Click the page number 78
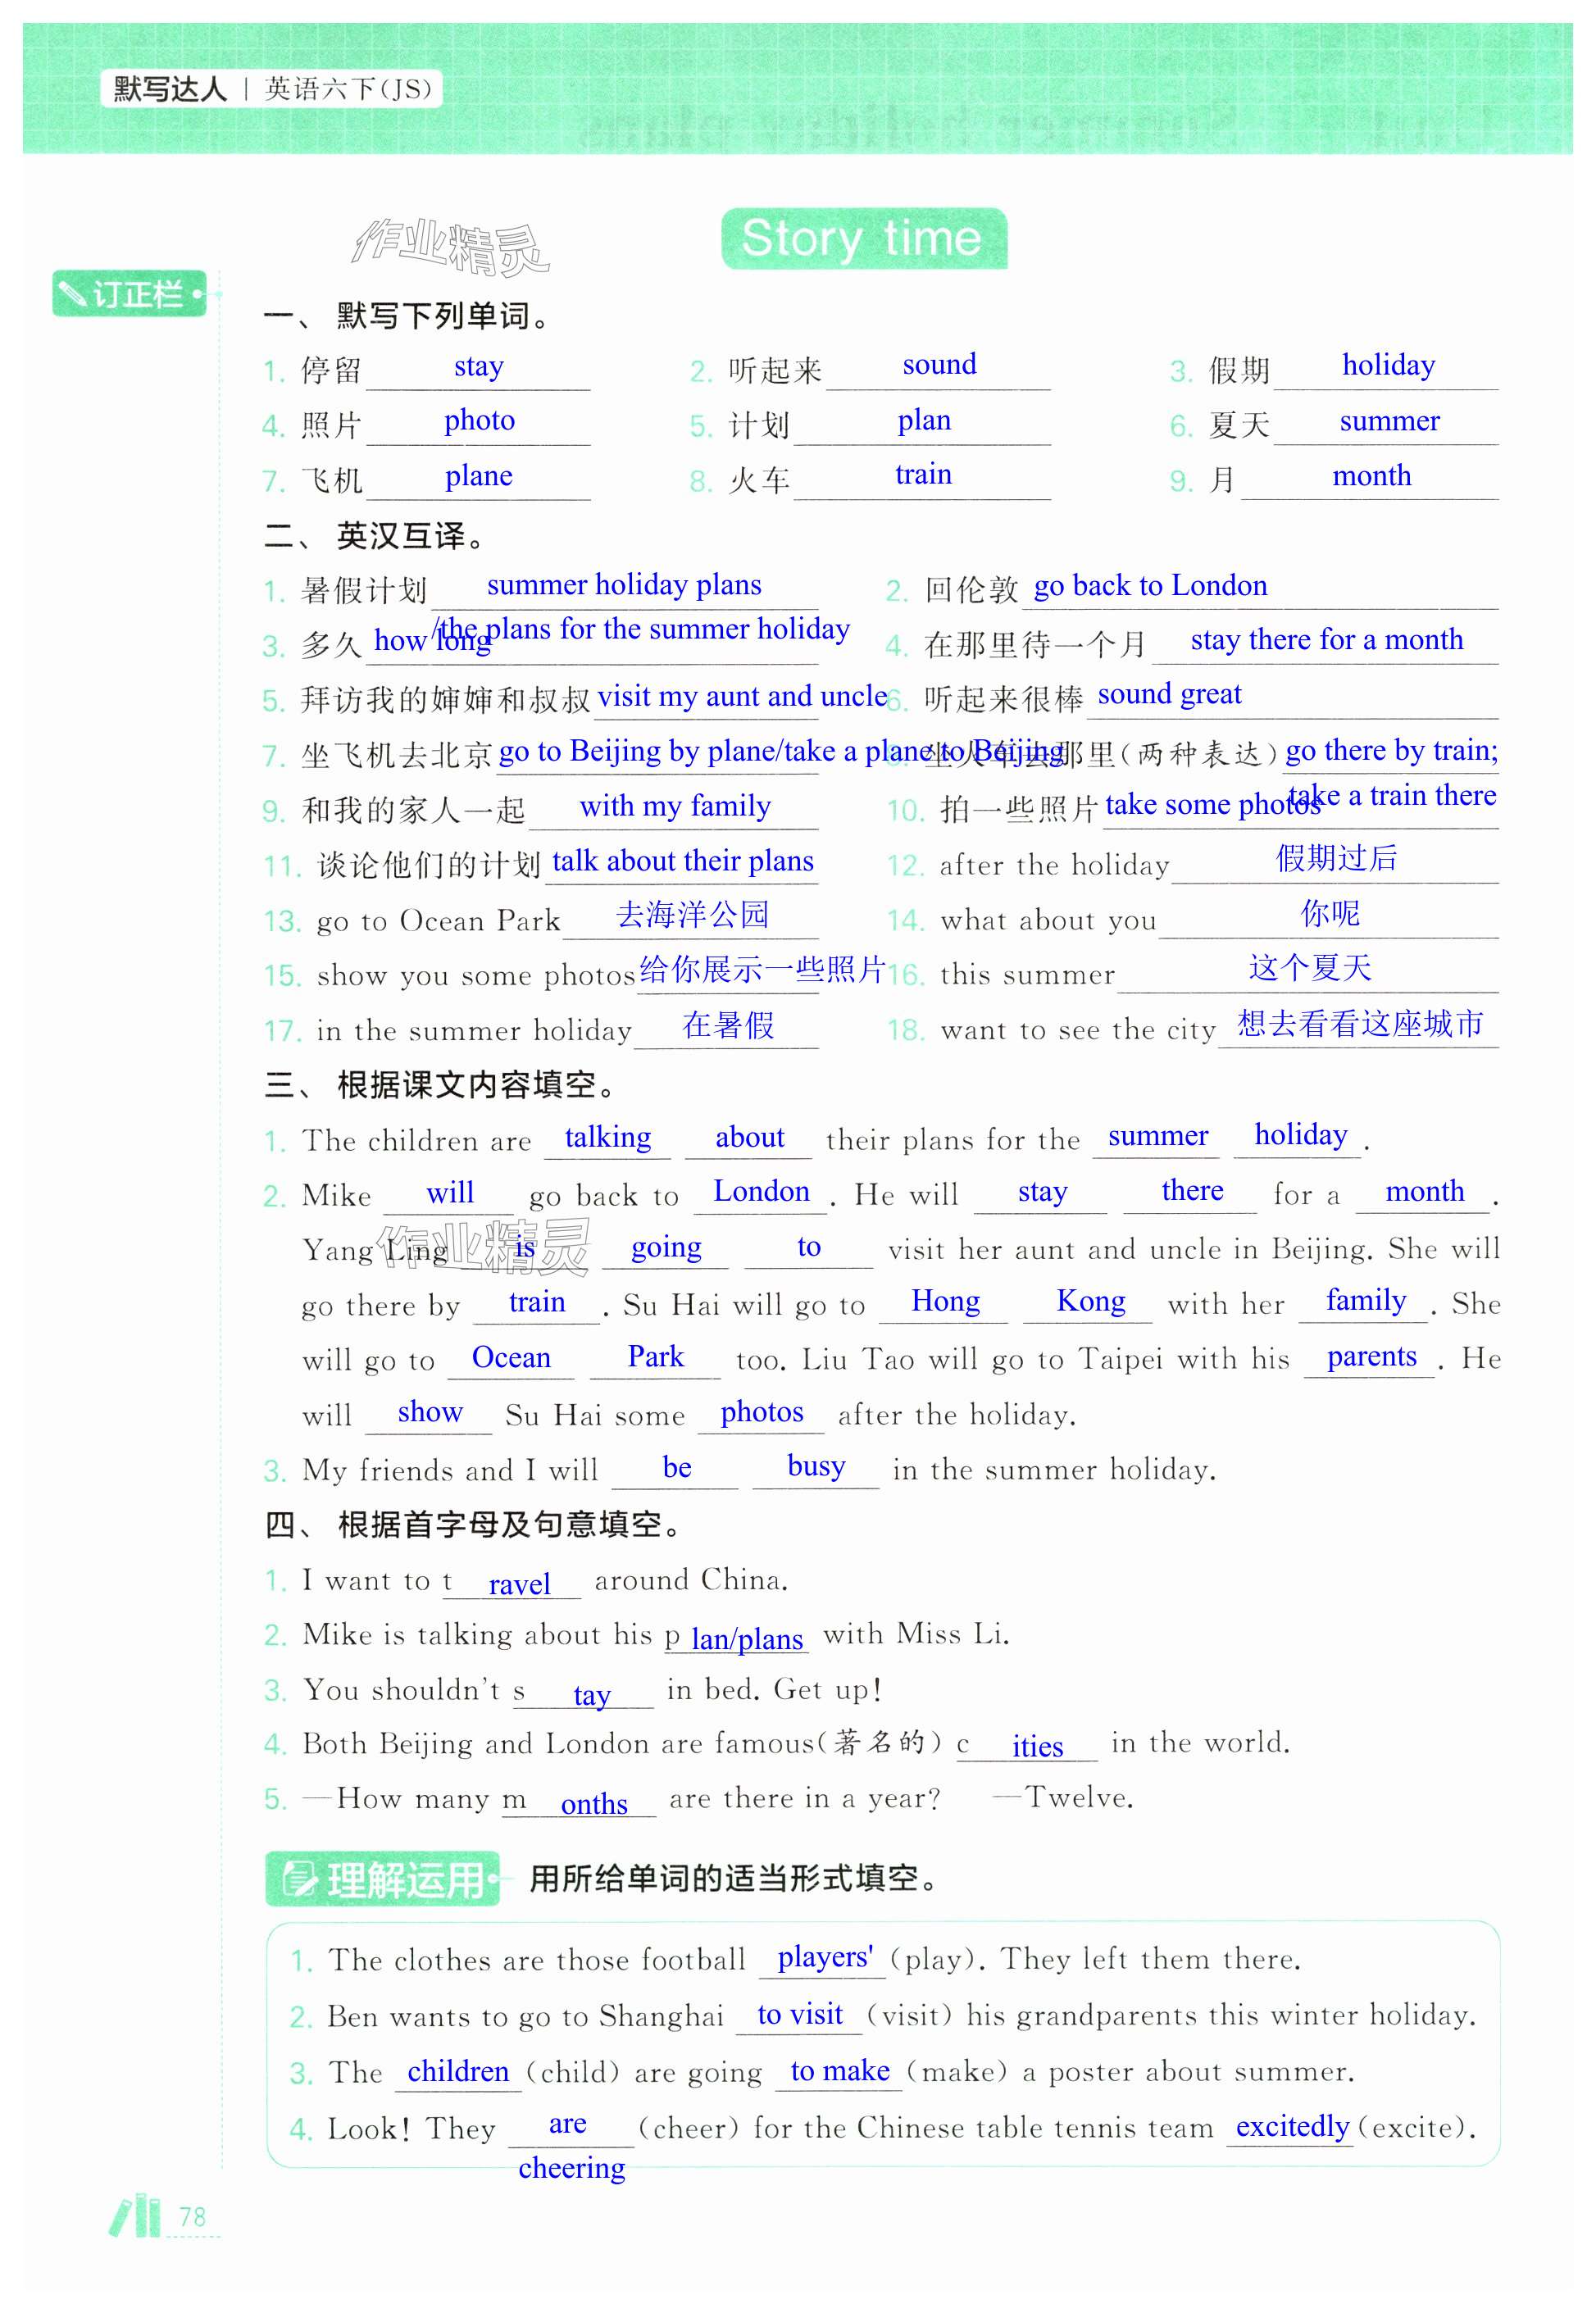Screen dimensions: 1596x2313 click(192, 2217)
